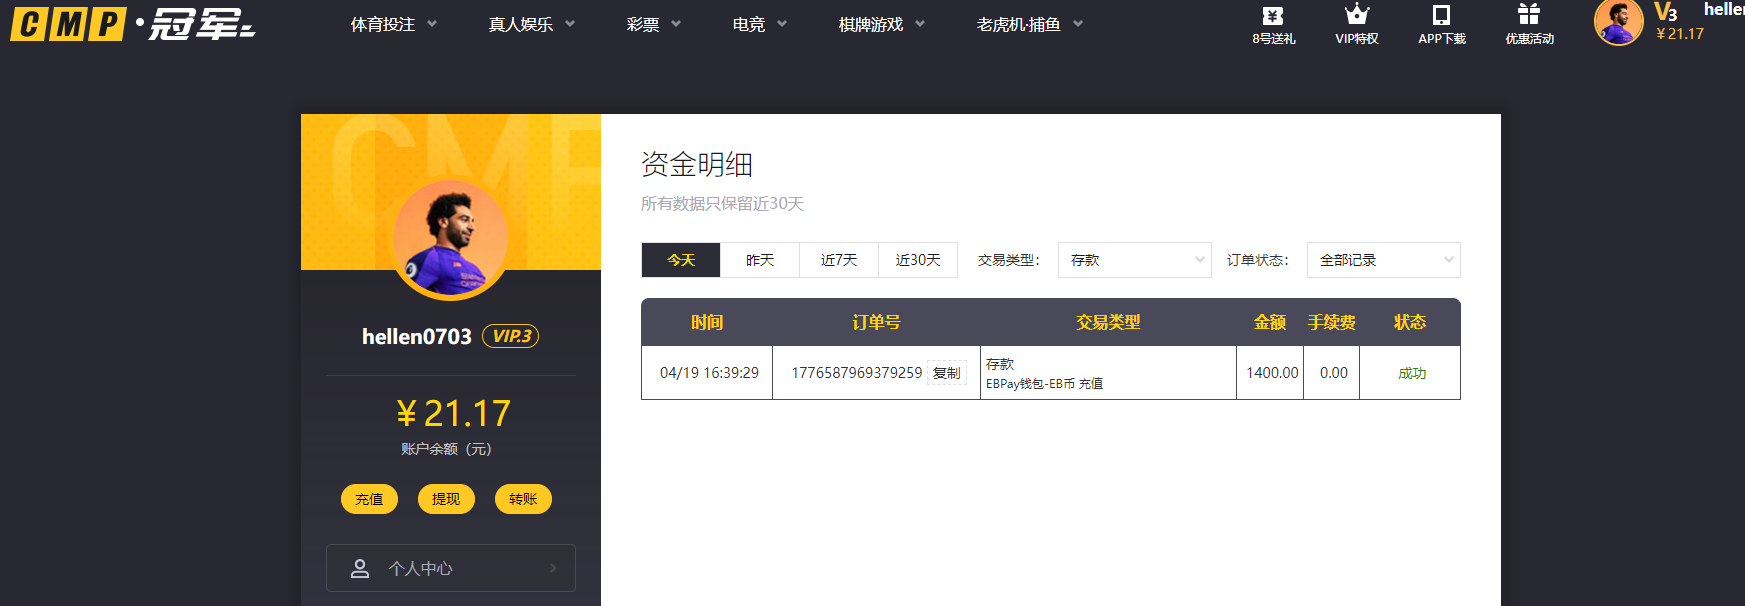Click the ¥21.17 balance in header
1745x606 pixels.
(1680, 34)
